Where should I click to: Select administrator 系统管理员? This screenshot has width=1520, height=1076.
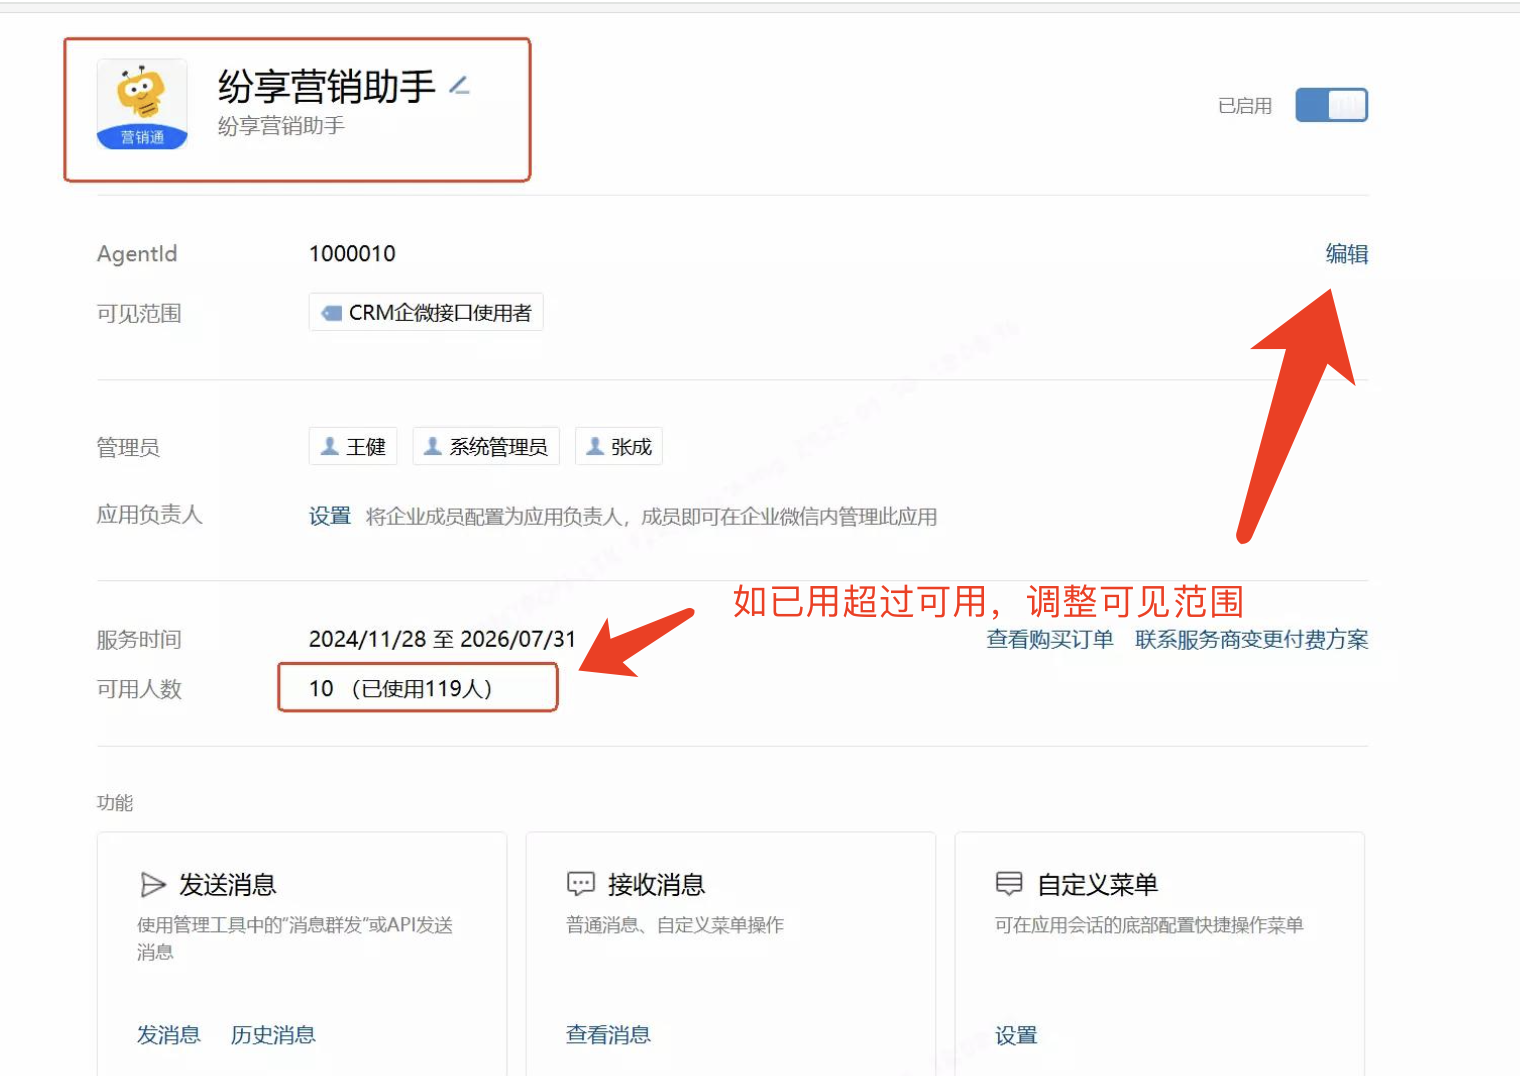pyautogui.click(x=486, y=446)
